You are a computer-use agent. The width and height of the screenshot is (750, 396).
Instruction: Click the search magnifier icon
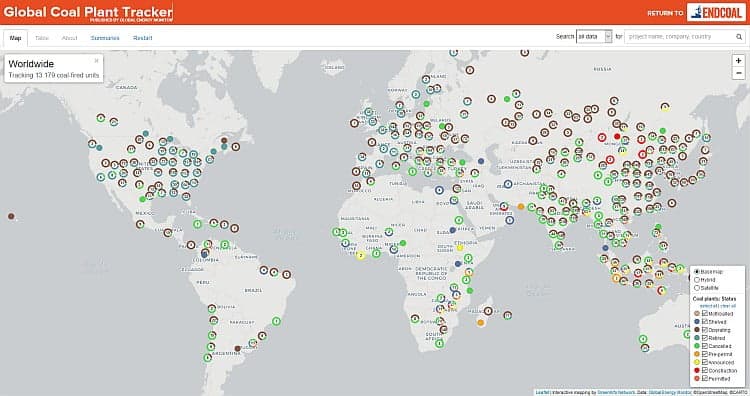(x=739, y=36)
